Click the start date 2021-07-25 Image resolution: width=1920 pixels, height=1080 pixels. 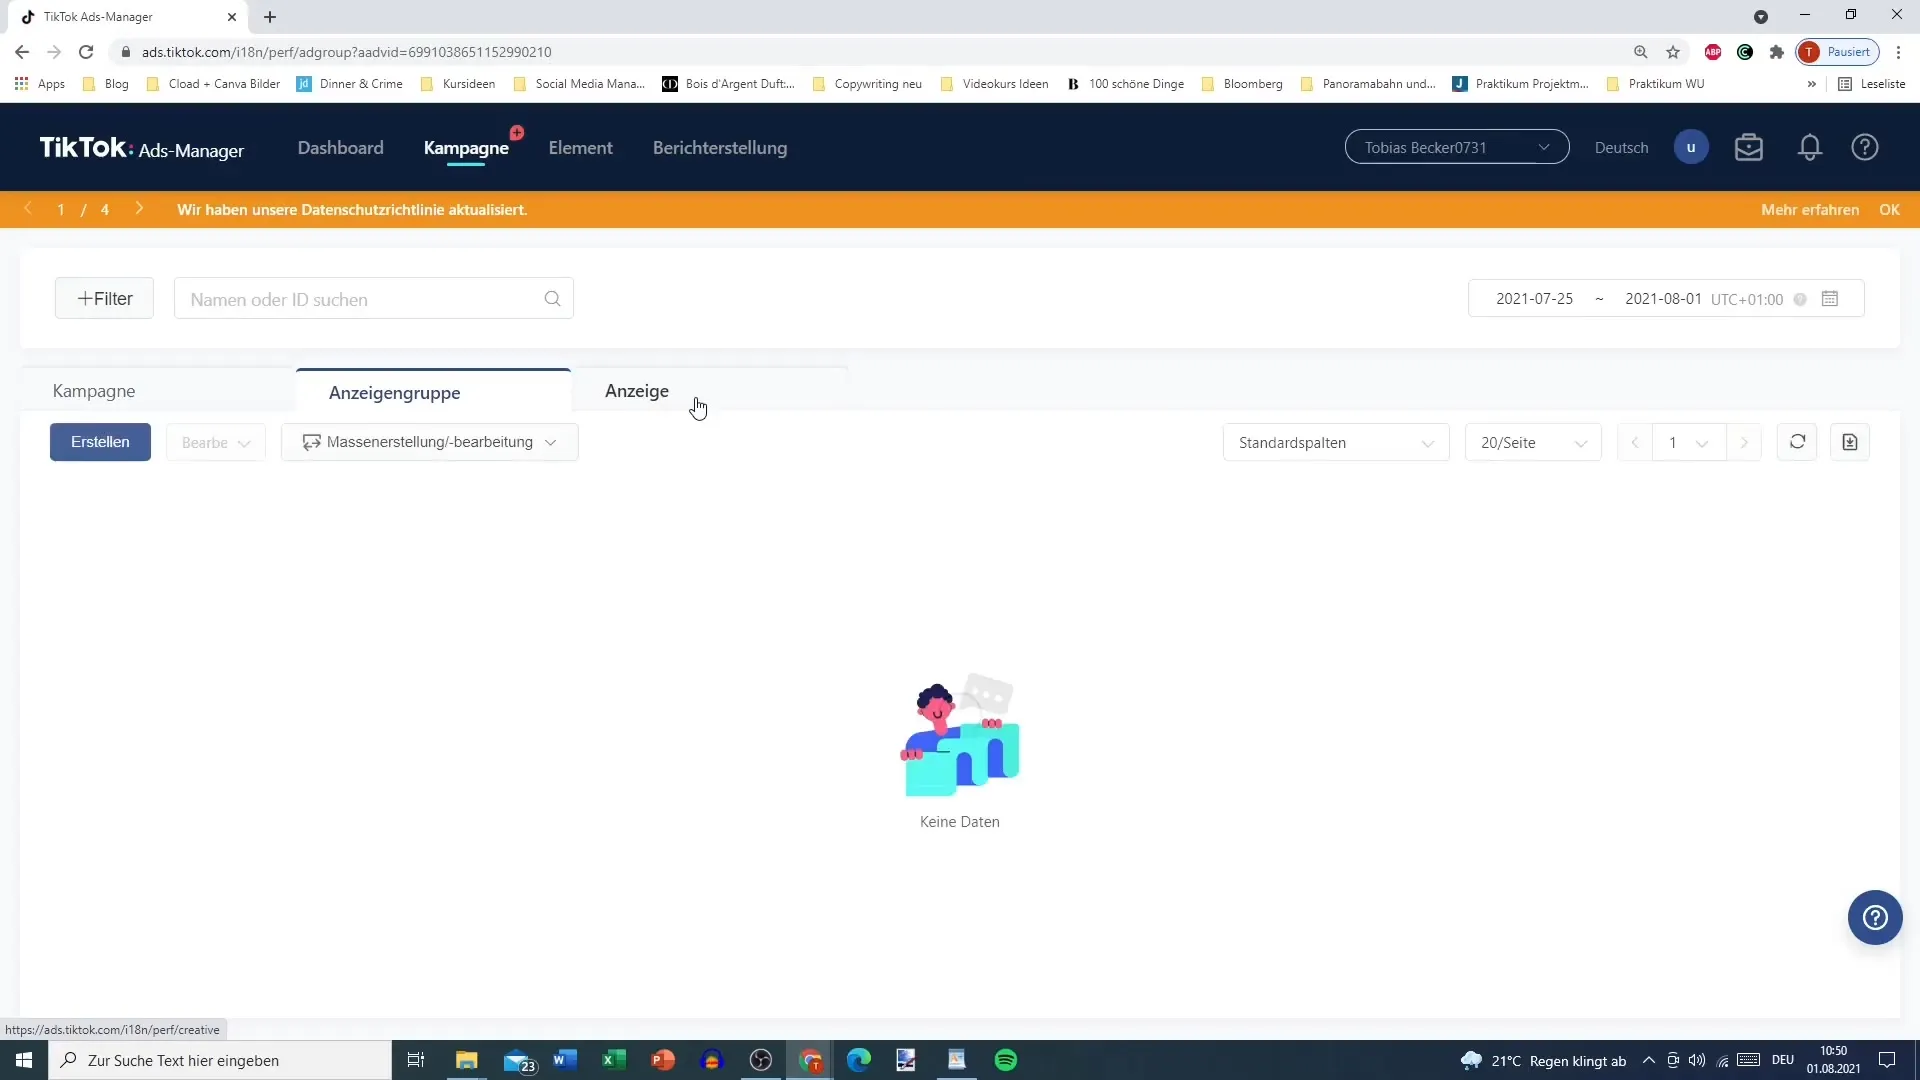[x=1534, y=299]
